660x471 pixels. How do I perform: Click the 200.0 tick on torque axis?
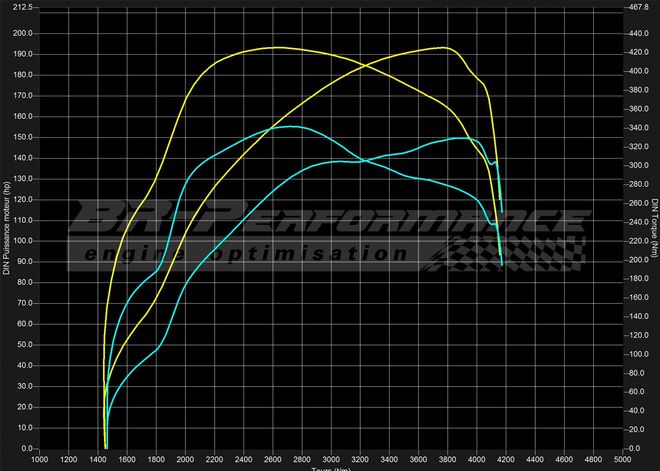pyautogui.click(x=637, y=260)
